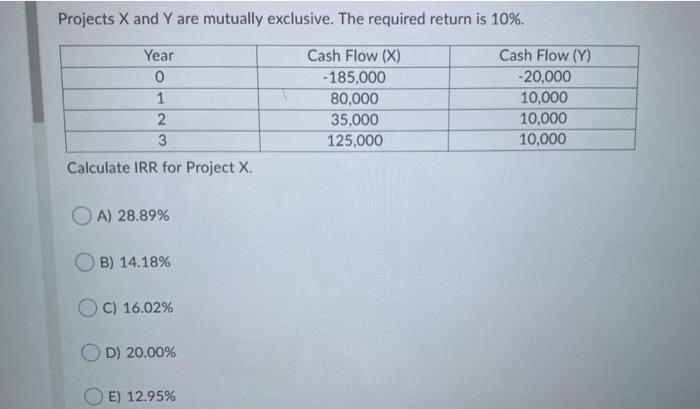
Task: Pick the C) 16.02% radio button
Action: point(88,308)
